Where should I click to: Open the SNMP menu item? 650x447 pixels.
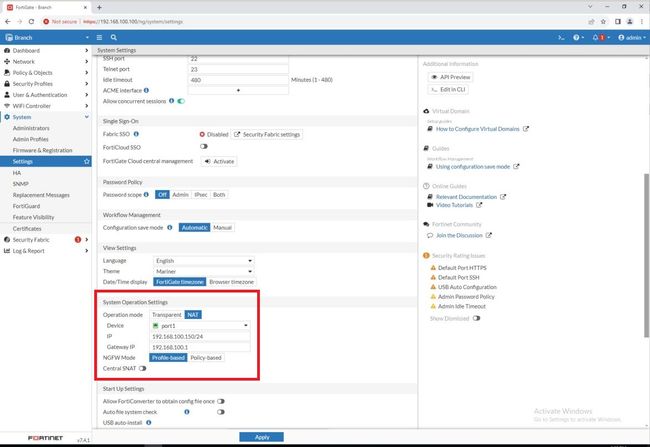[21, 184]
